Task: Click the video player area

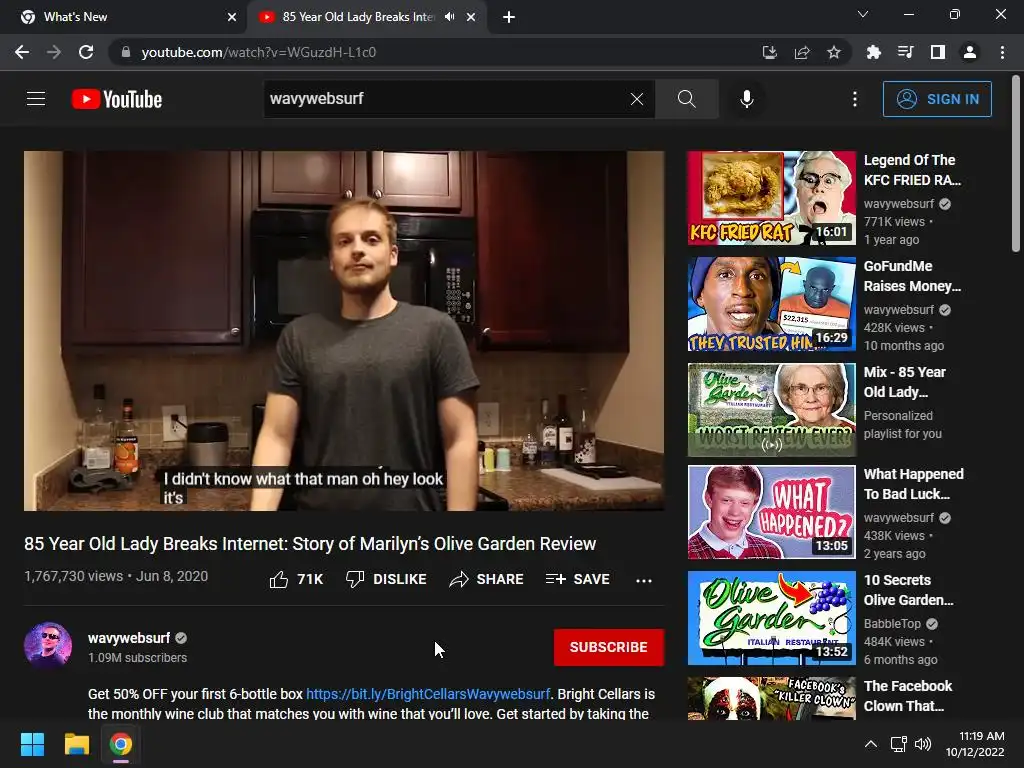Action: tap(344, 331)
